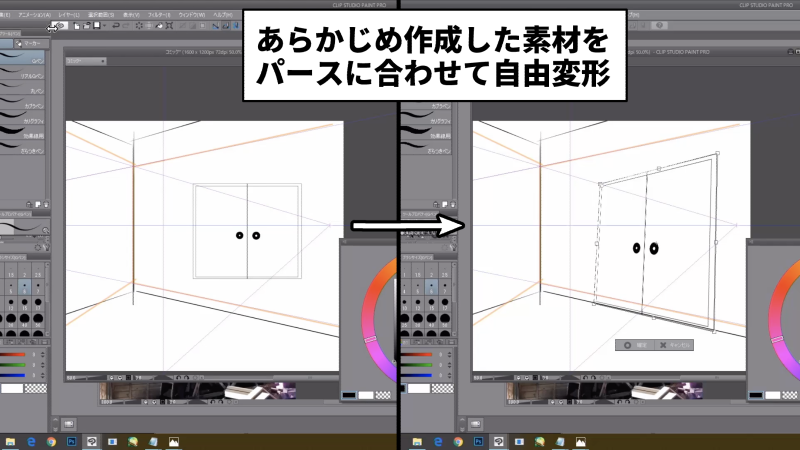Close the コミック canvas tab in left window
Screen dimensions: 800x450
click(x=103, y=61)
